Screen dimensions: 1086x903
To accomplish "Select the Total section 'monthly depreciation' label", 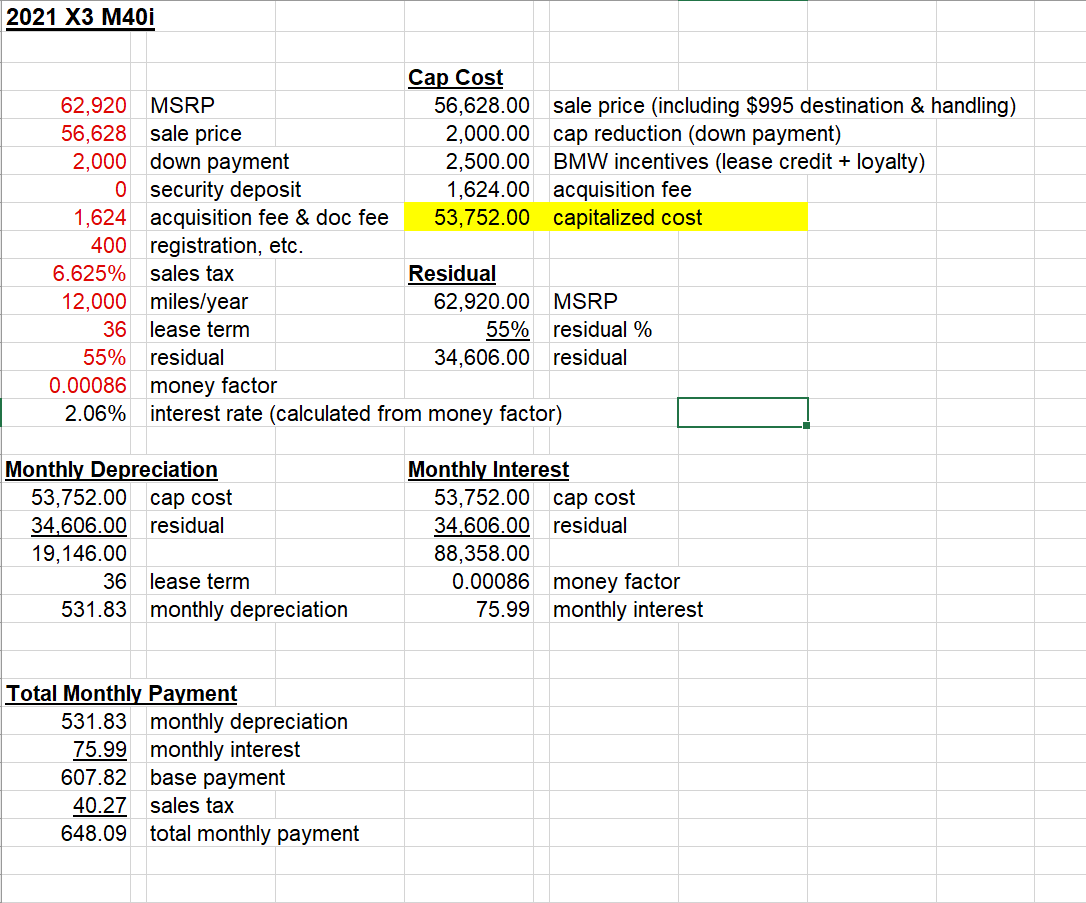I will [x=249, y=722].
